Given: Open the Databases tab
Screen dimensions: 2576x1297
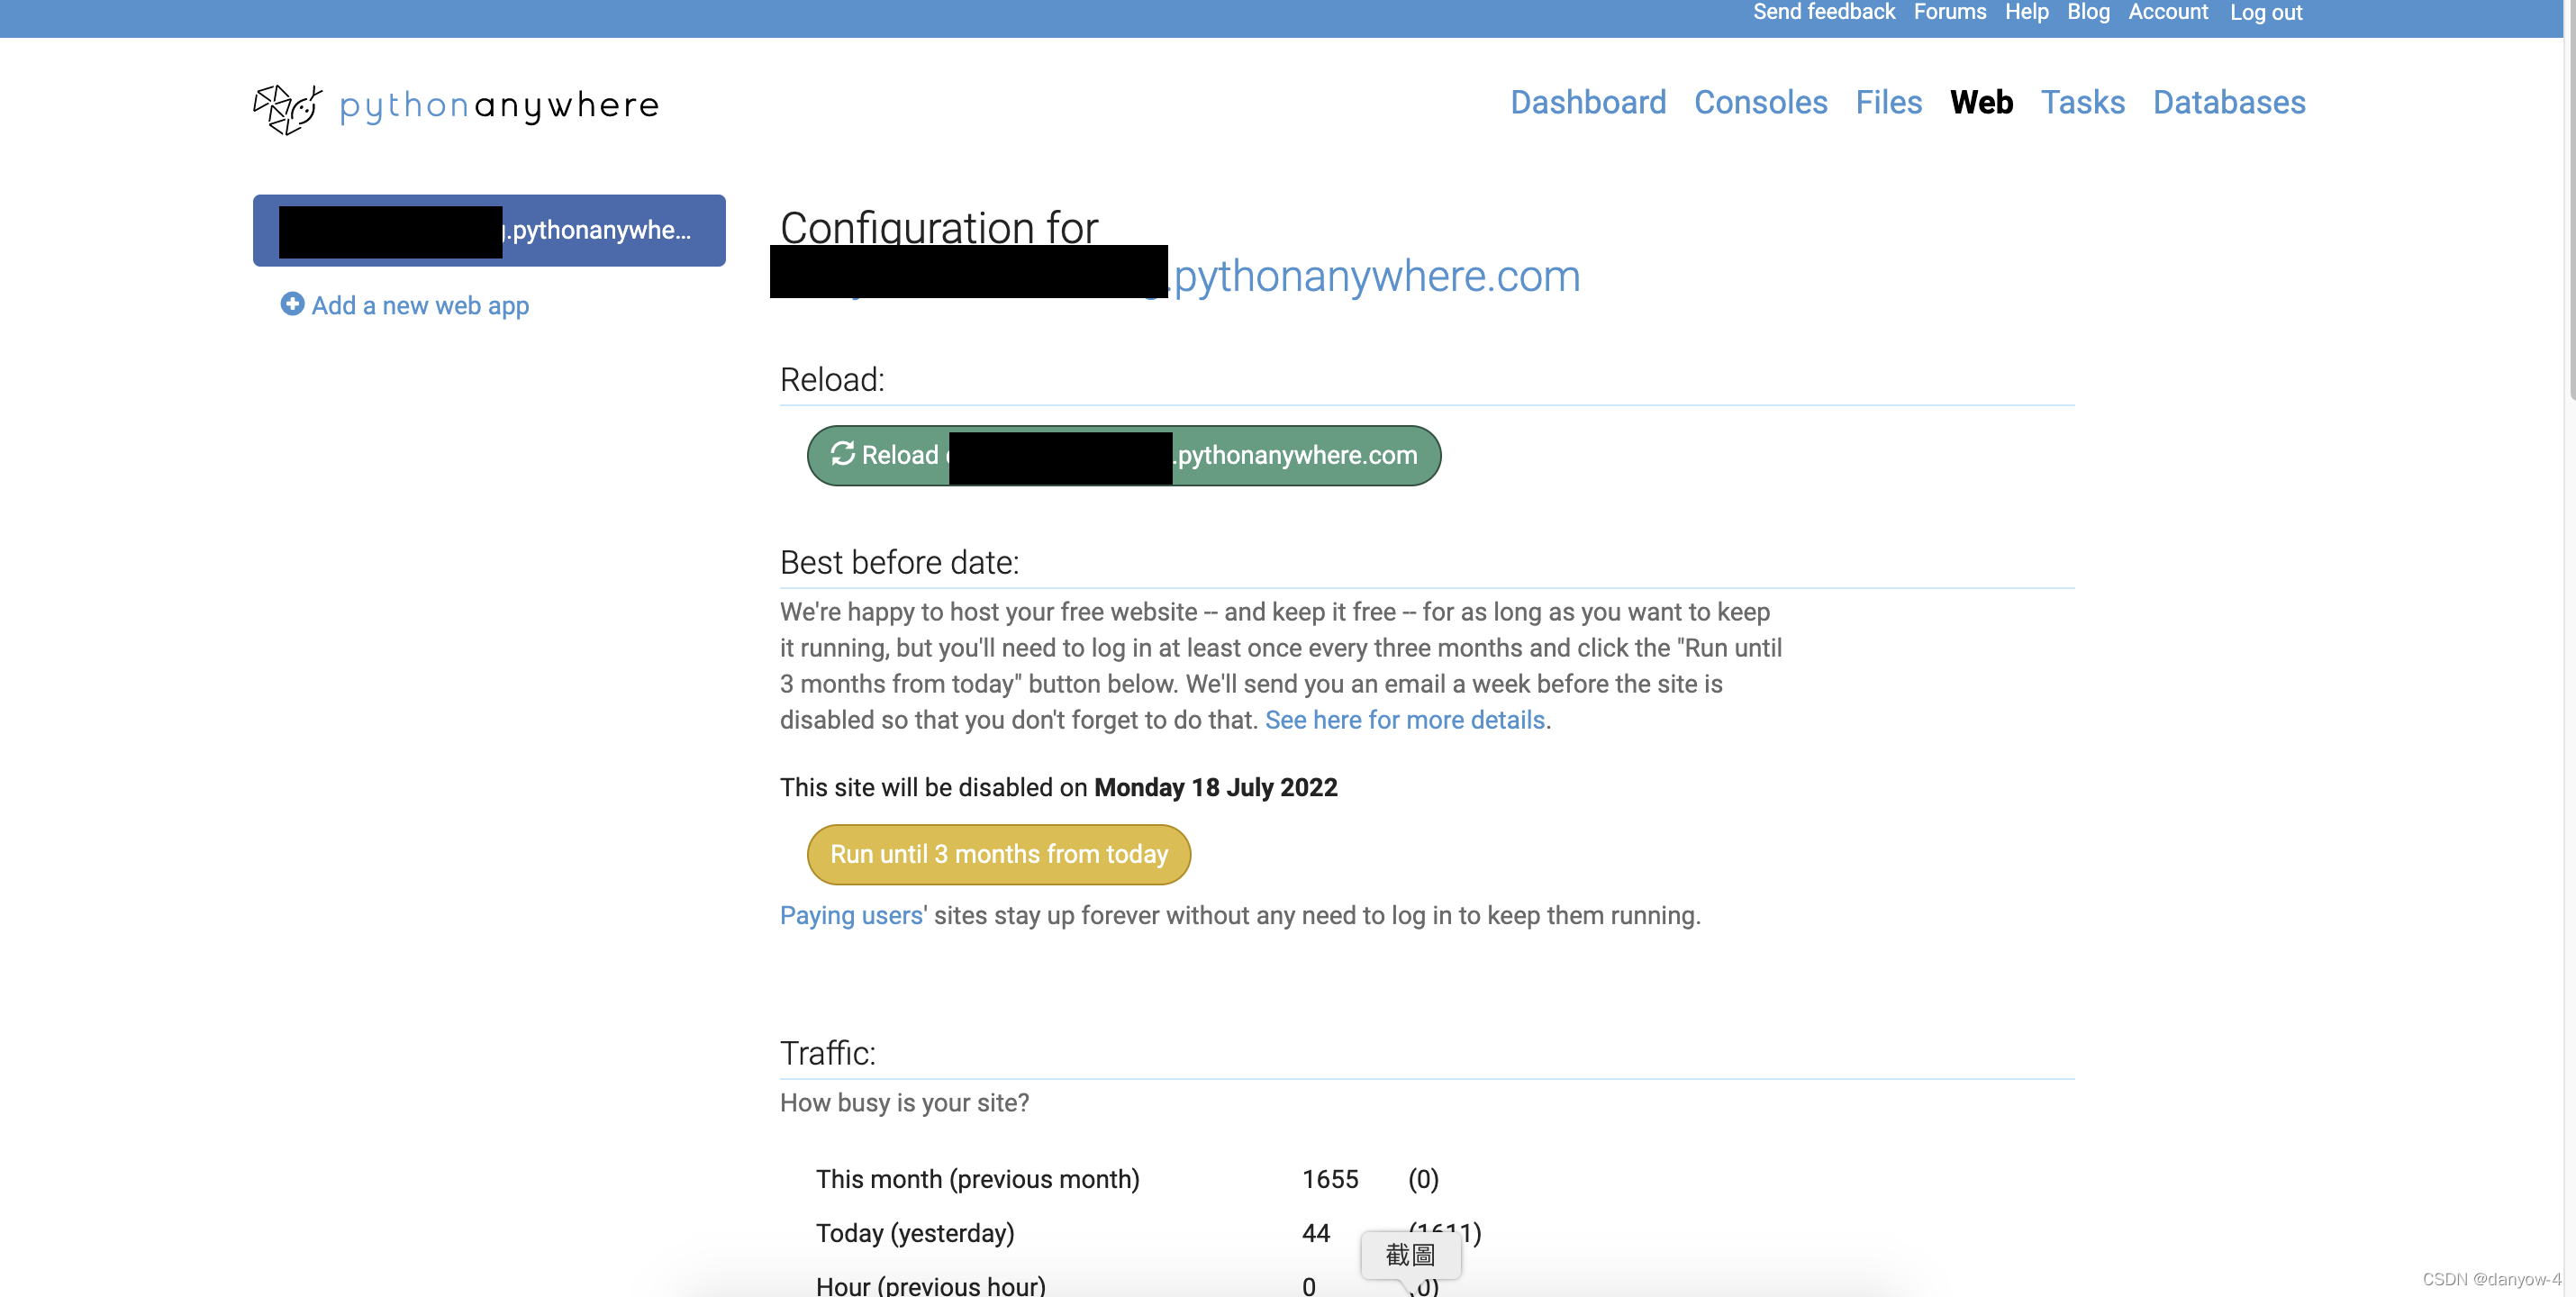Looking at the screenshot, I should click(2228, 102).
